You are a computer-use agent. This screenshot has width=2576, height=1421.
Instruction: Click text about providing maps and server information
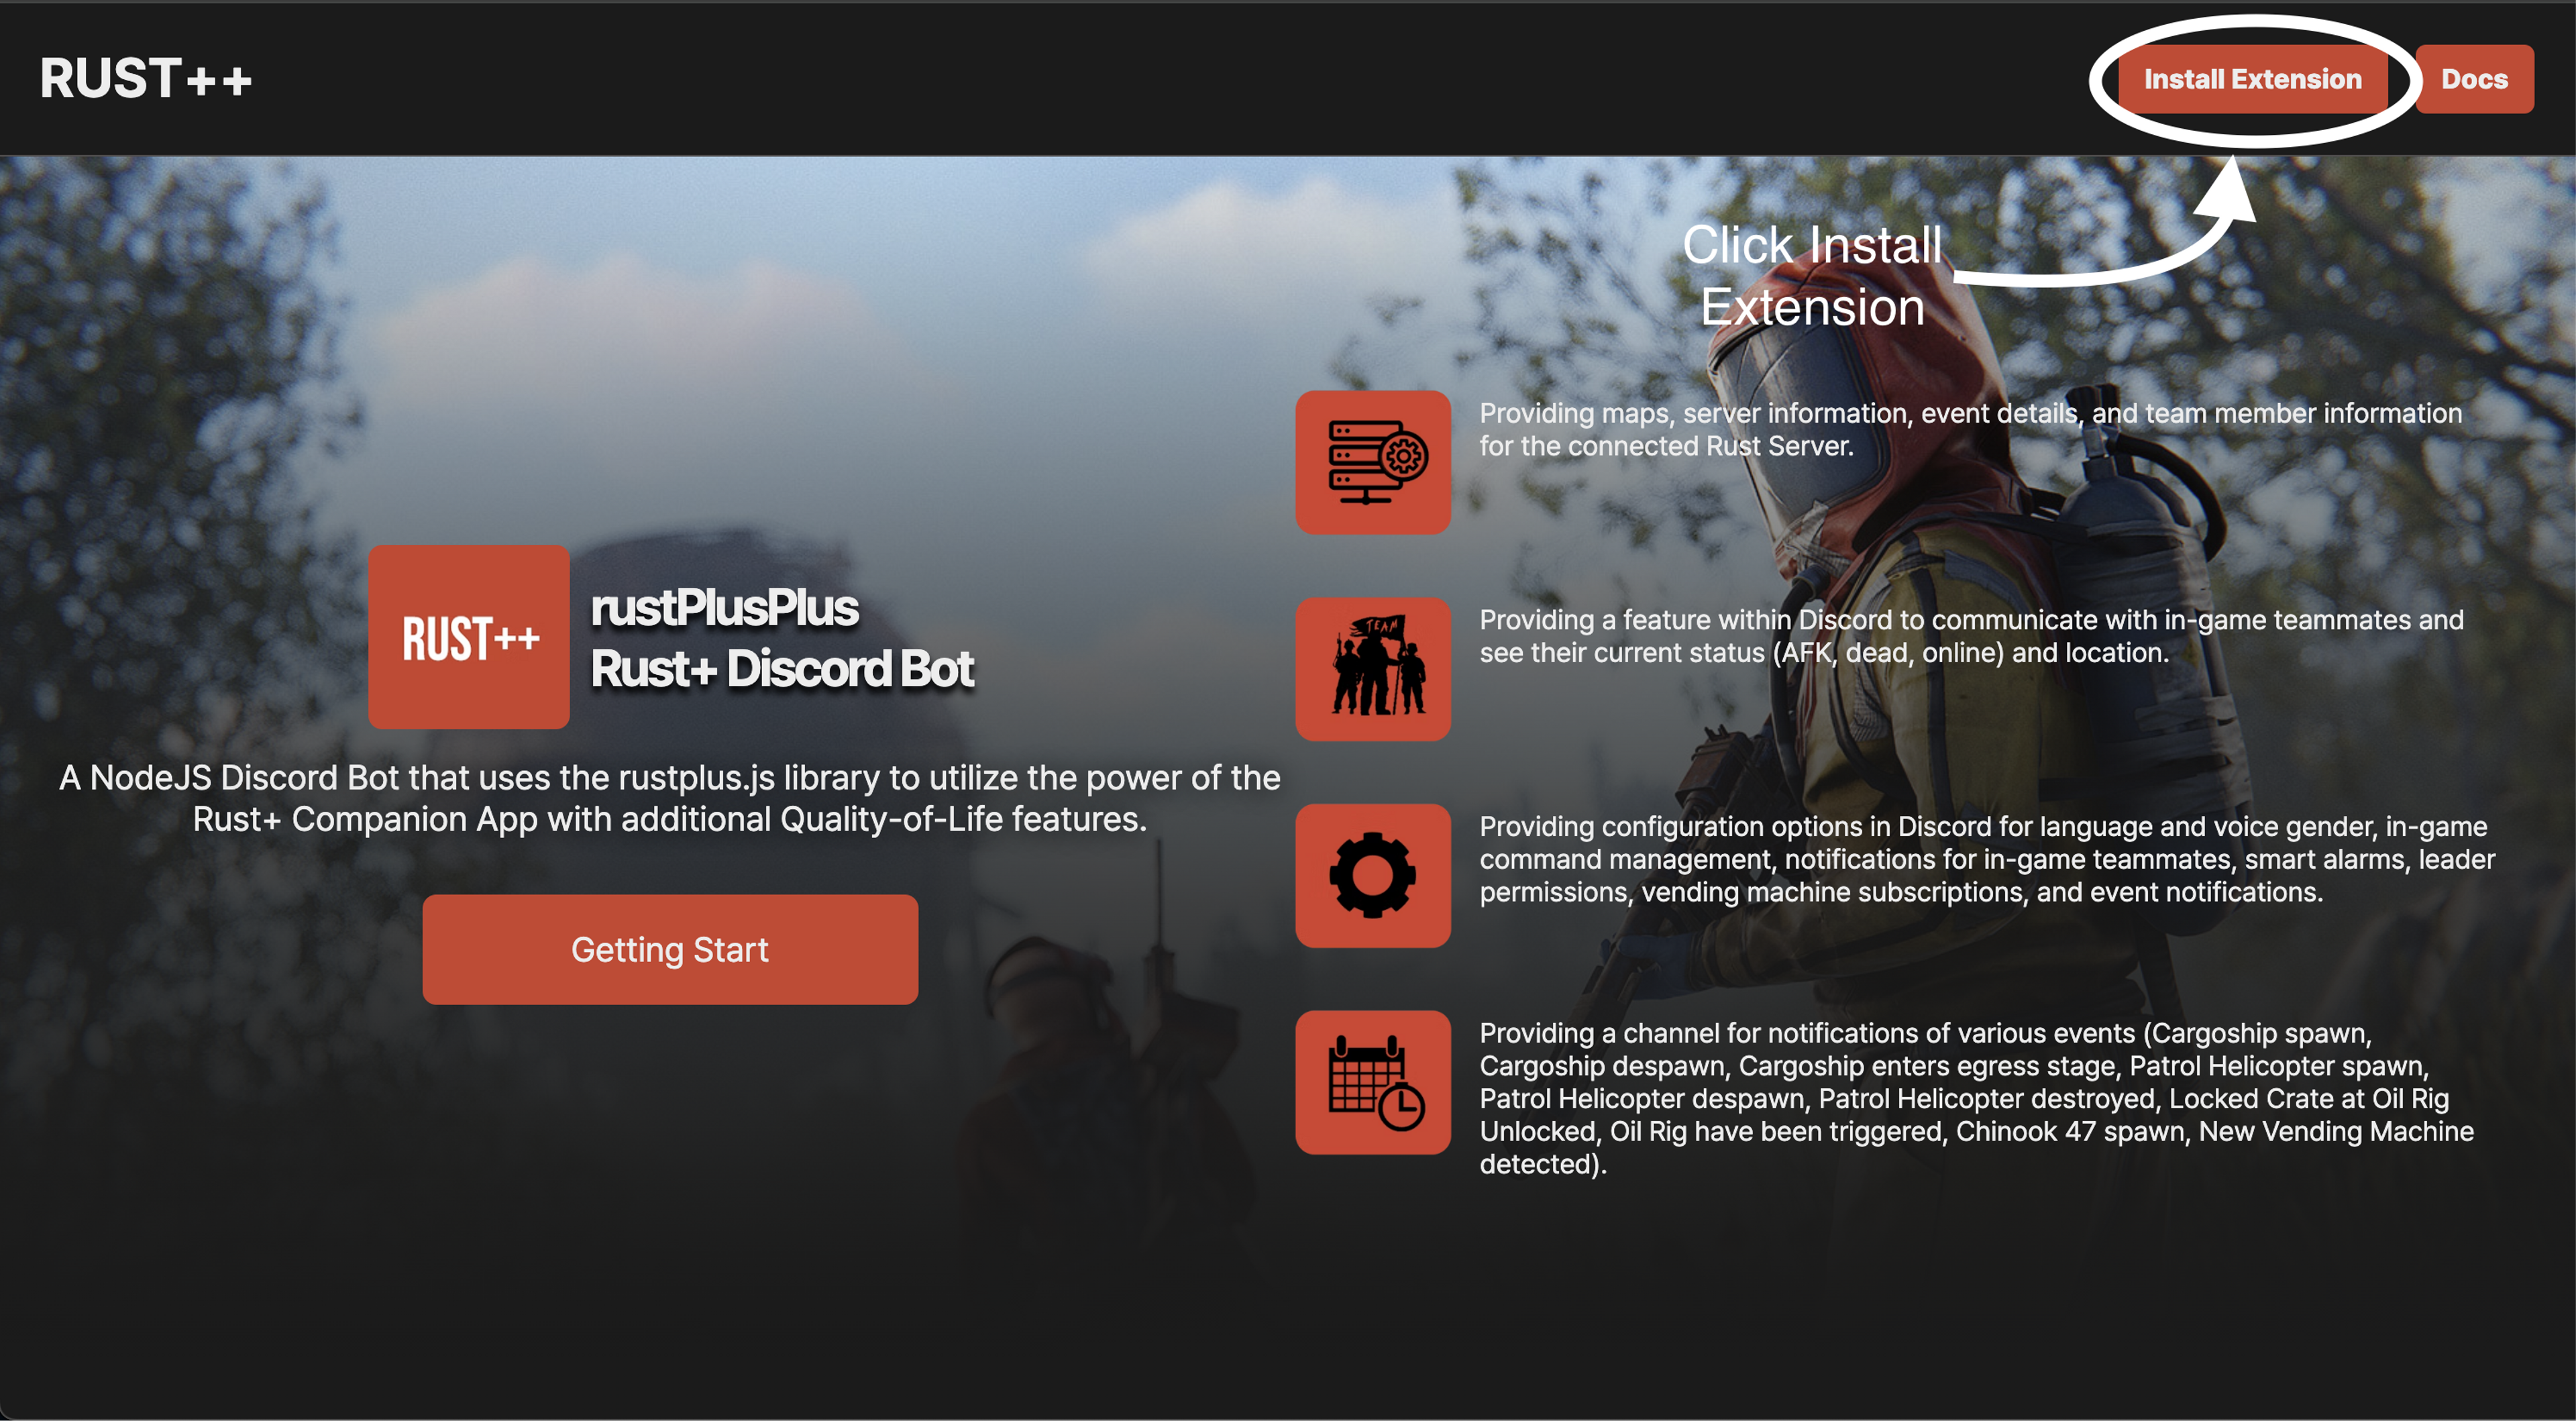pyautogui.click(x=1970, y=429)
